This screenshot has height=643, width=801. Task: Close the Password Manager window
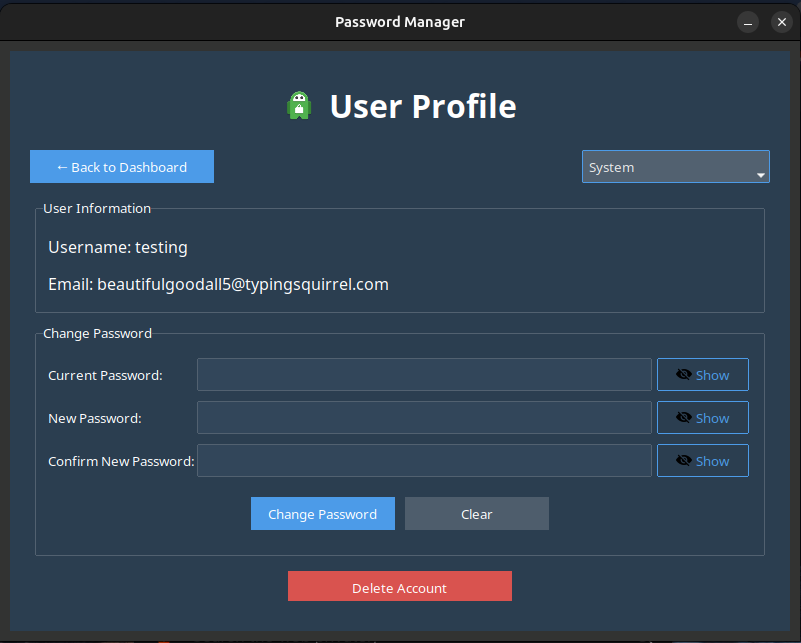click(781, 22)
